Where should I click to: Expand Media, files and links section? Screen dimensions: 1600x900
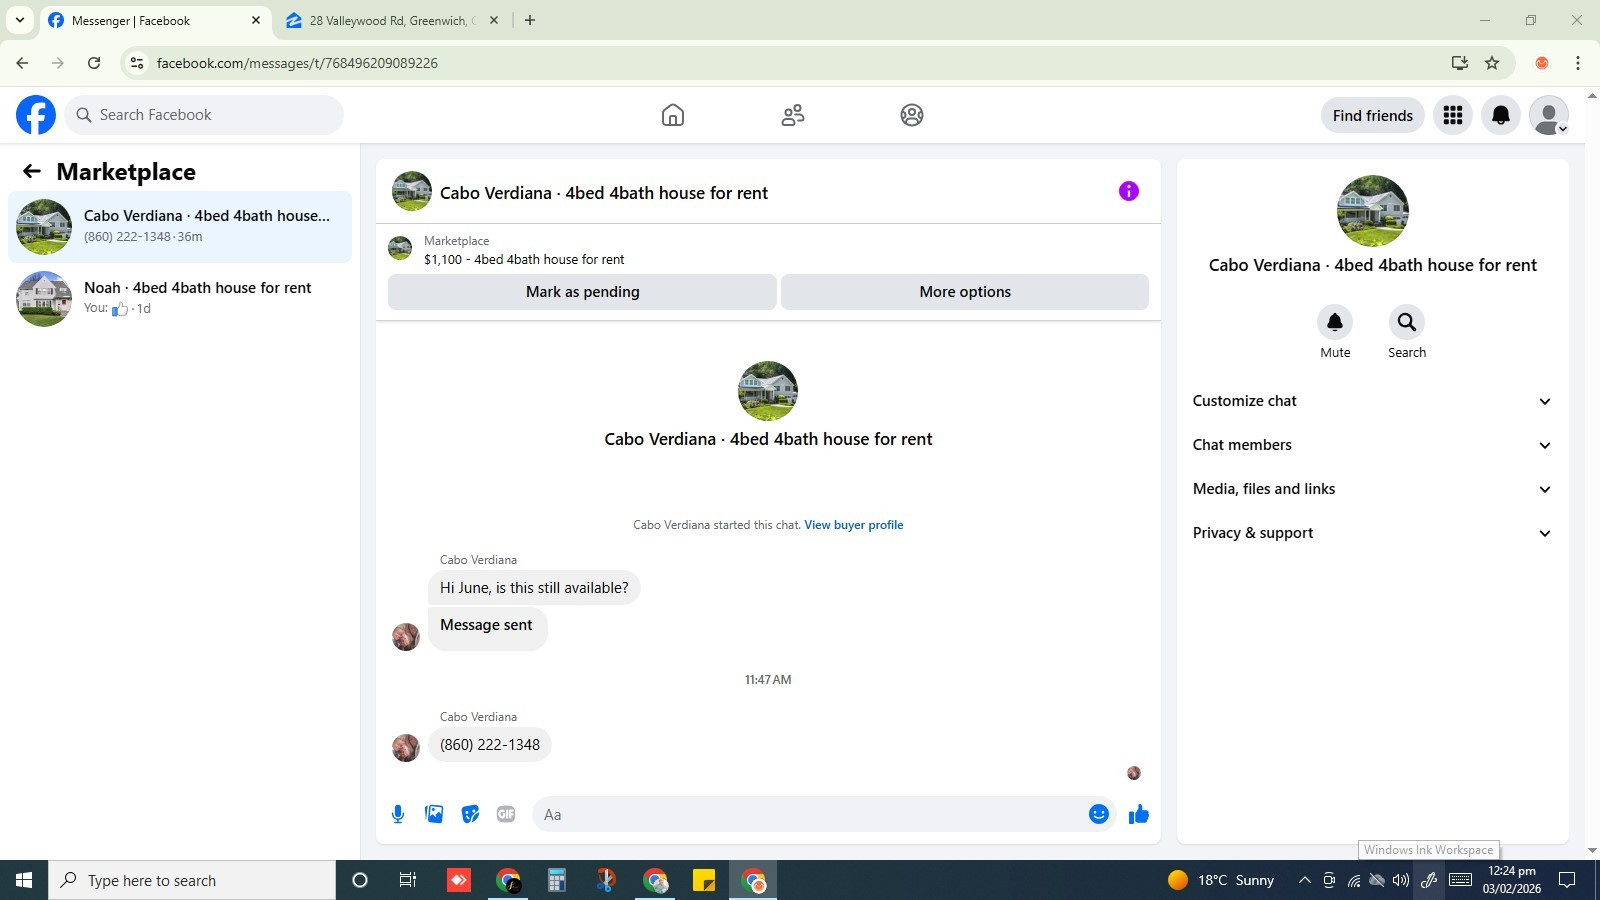coord(1372,489)
